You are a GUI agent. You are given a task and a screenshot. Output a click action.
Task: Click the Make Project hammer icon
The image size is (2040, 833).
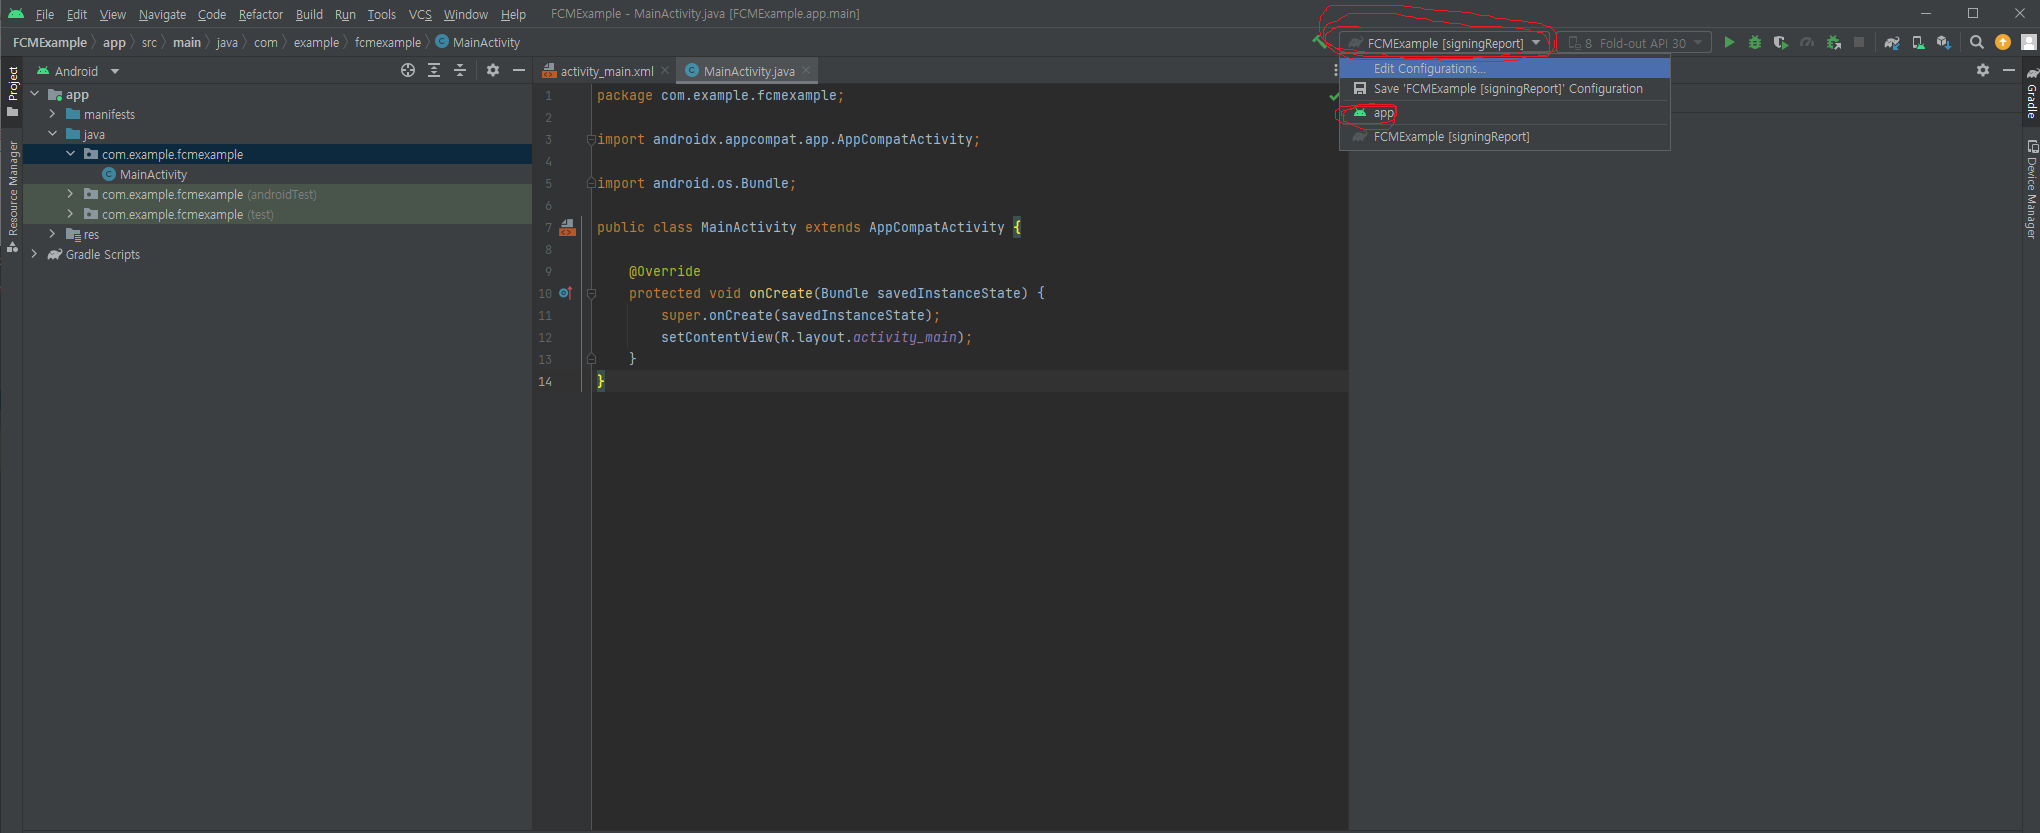pos(1320,42)
